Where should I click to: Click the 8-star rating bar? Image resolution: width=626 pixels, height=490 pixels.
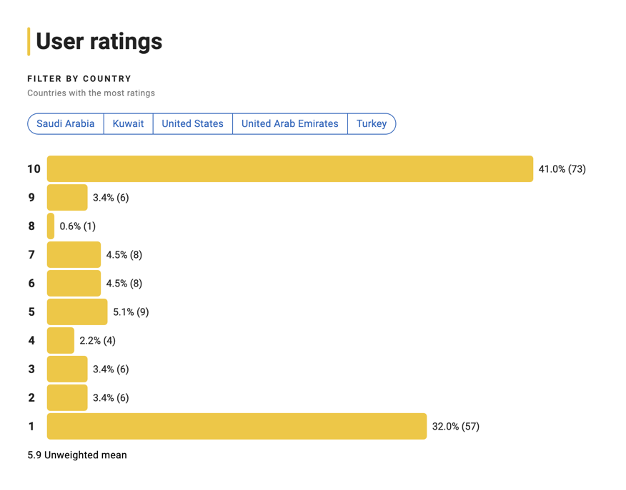click(51, 226)
